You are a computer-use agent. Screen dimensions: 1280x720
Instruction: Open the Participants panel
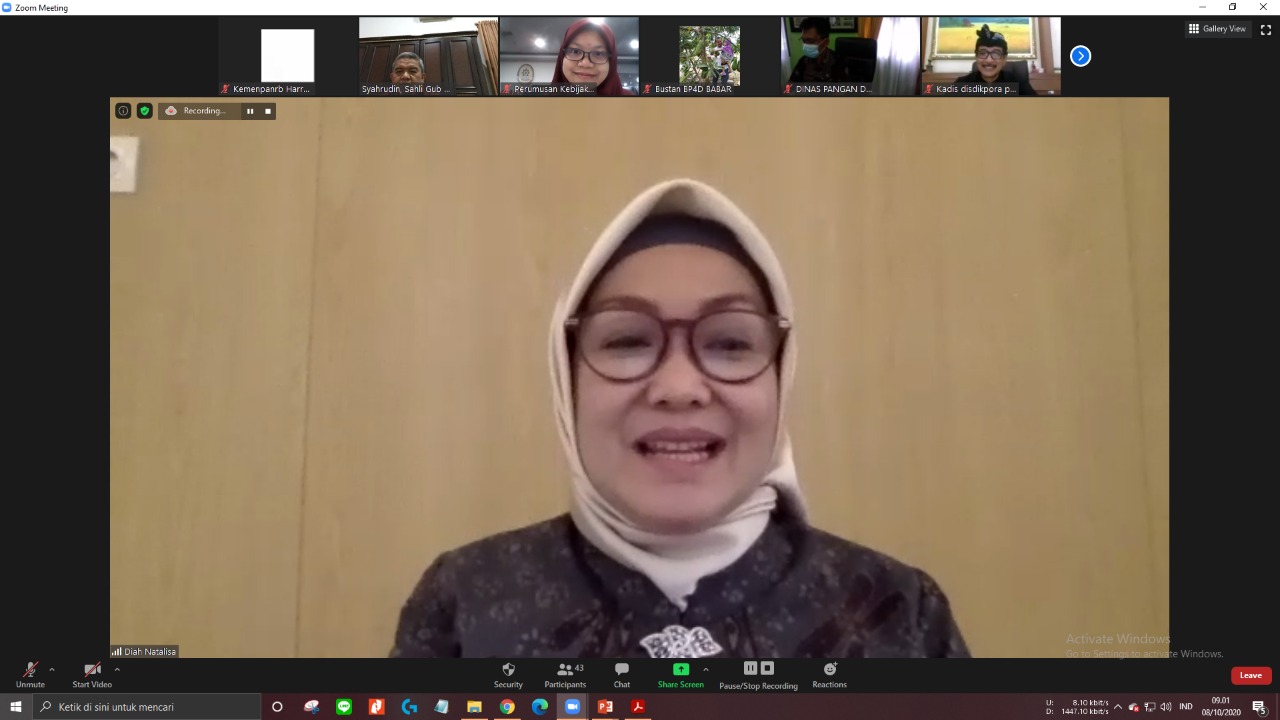[x=565, y=675]
